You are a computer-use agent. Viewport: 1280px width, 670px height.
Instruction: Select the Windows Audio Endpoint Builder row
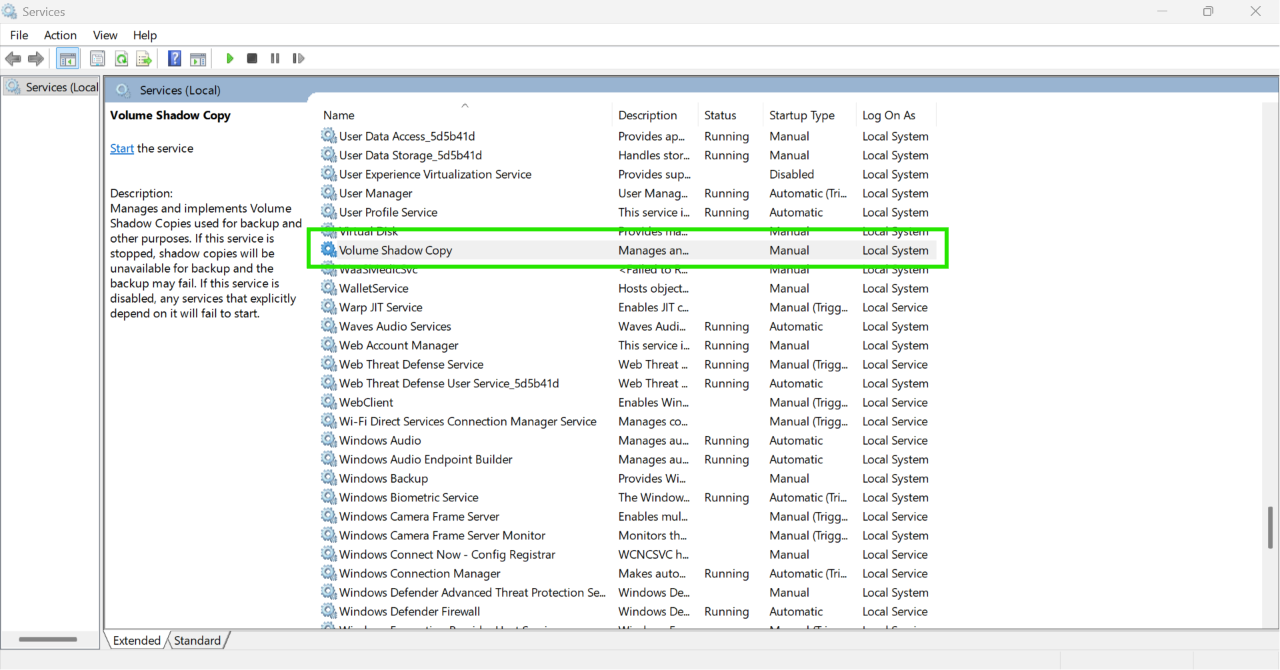click(627, 459)
